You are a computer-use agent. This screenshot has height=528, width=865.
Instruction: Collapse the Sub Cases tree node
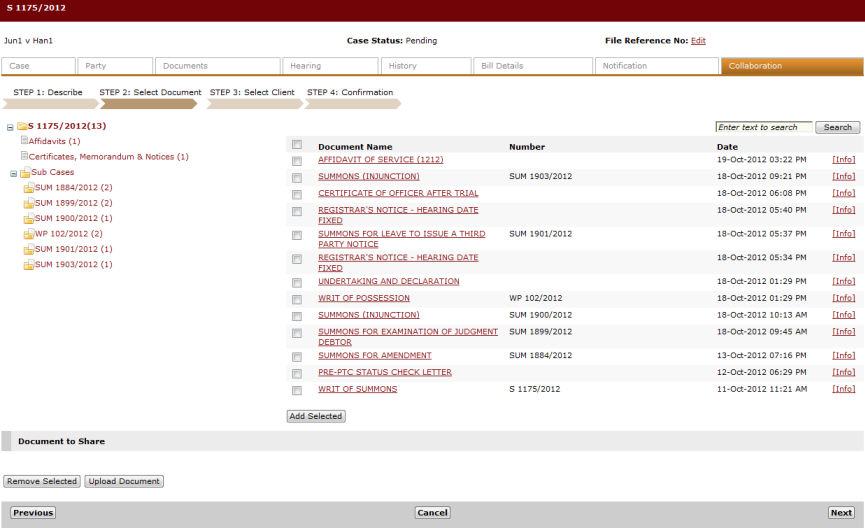pyautogui.click(x=13, y=173)
